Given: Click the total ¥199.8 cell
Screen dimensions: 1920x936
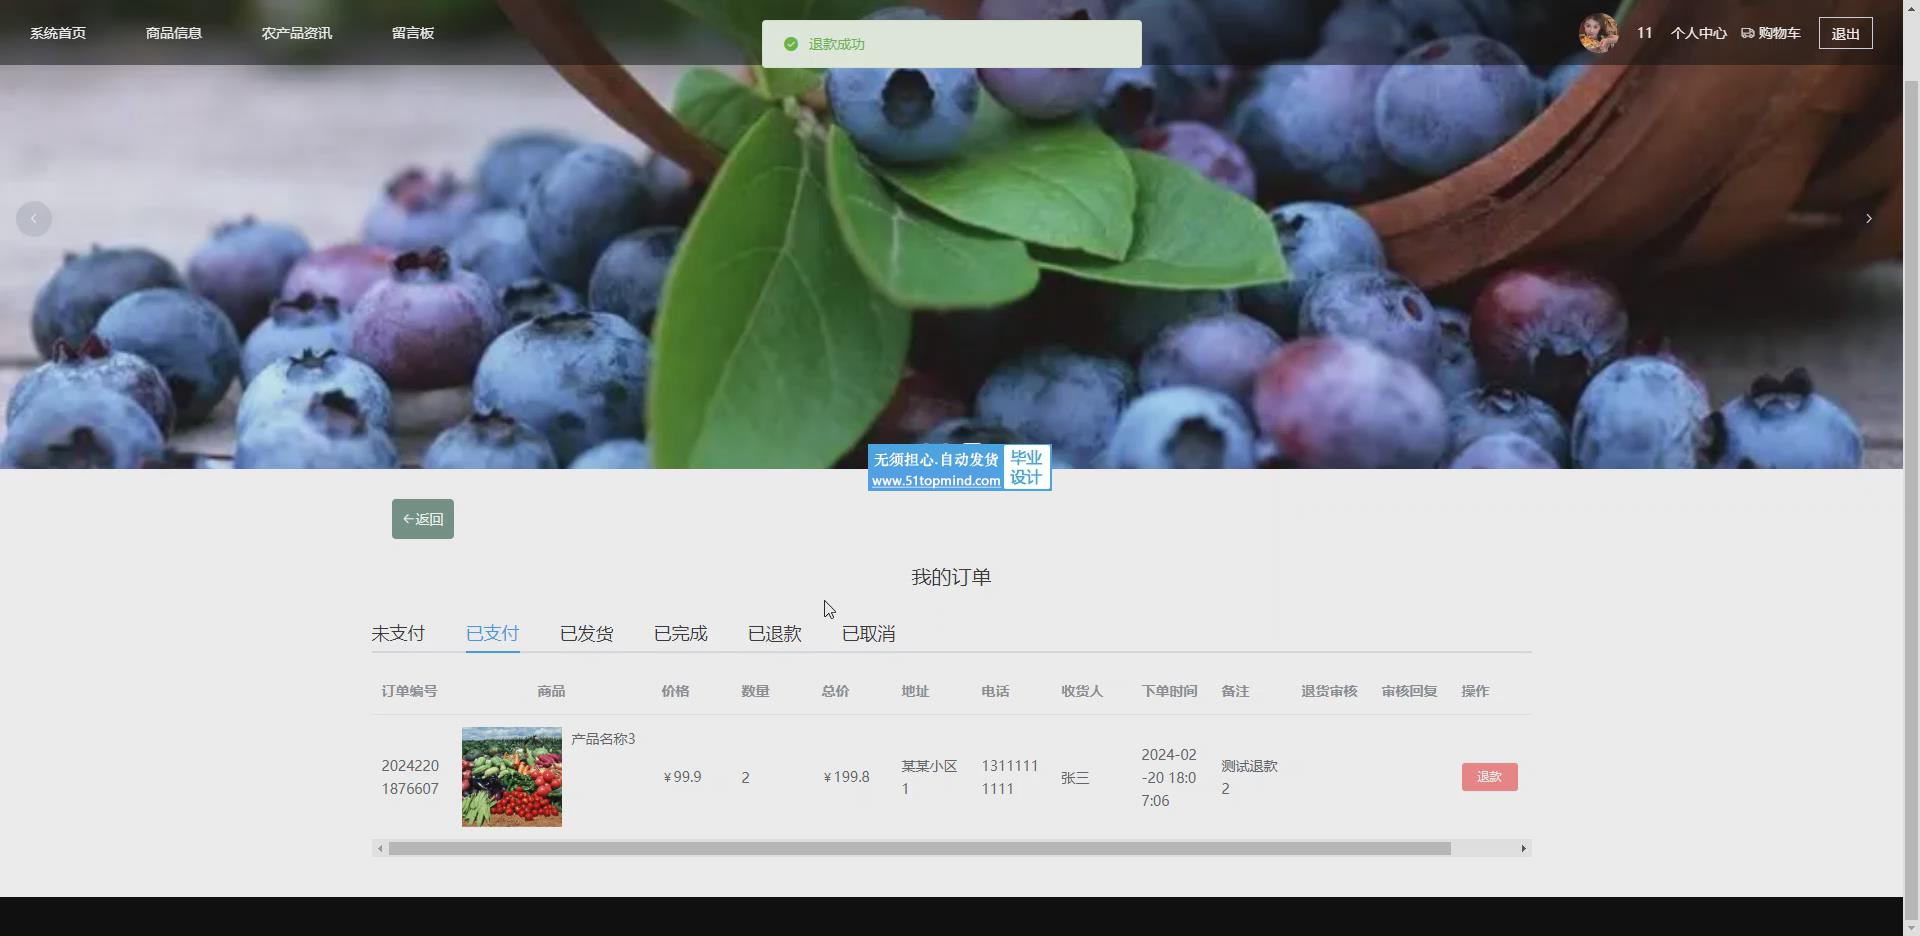Looking at the screenshot, I should click(x=846, y=777).
